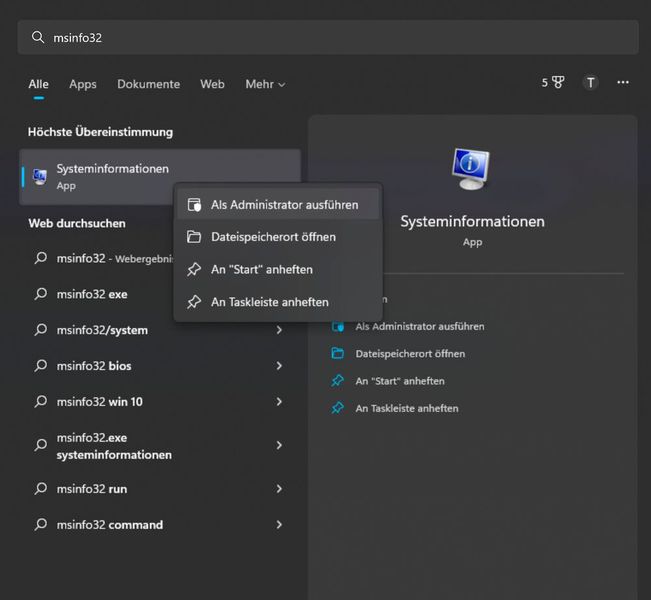This screenshot has height=600, width=651.
Task: Click search icon beside msinfo32 exe
Action: [41, 294]
